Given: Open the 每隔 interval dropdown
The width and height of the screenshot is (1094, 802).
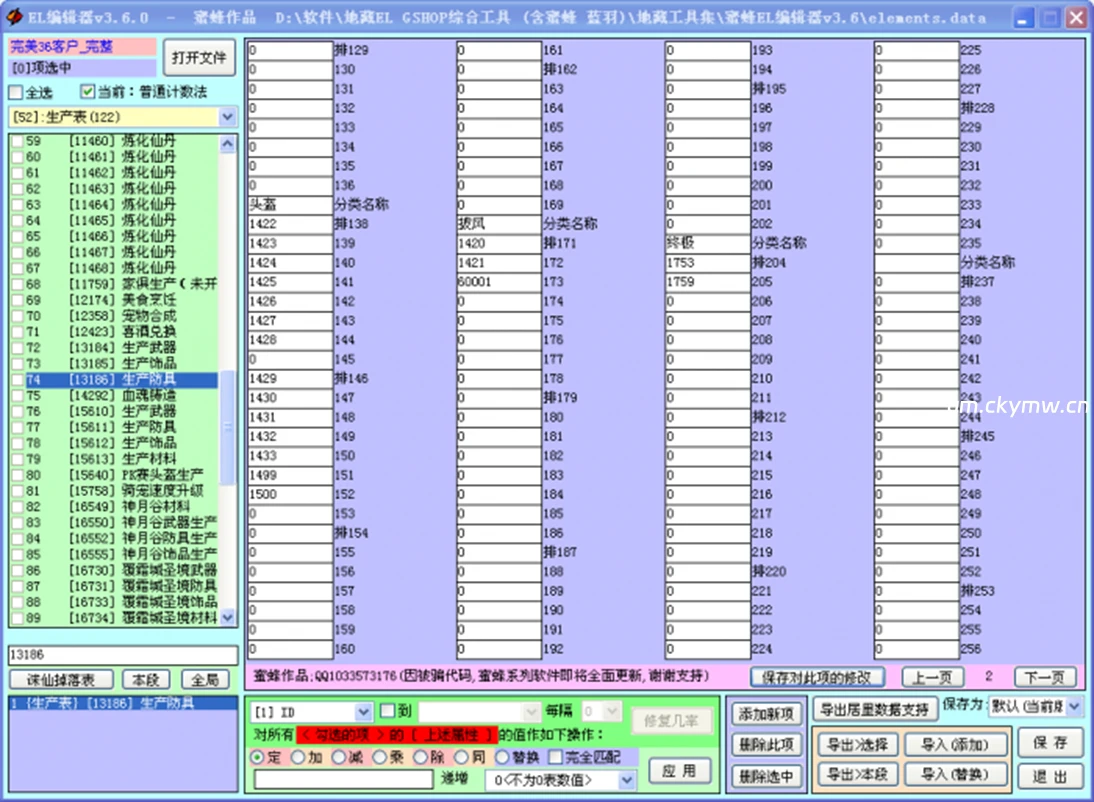Looking at the screenshot, I should [x=612, y=712].
